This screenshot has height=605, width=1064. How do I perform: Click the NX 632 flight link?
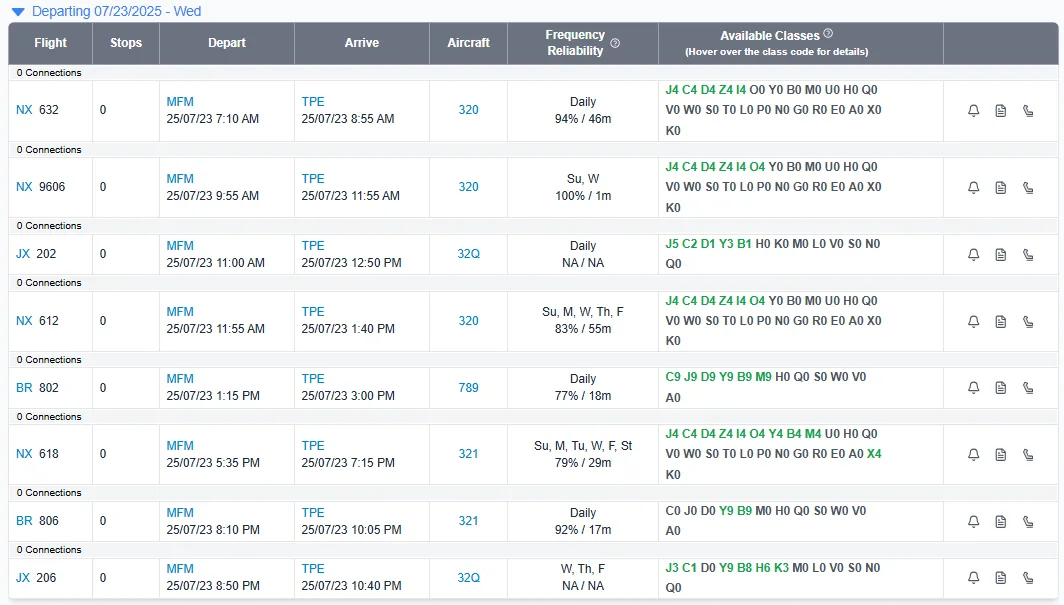37,110
